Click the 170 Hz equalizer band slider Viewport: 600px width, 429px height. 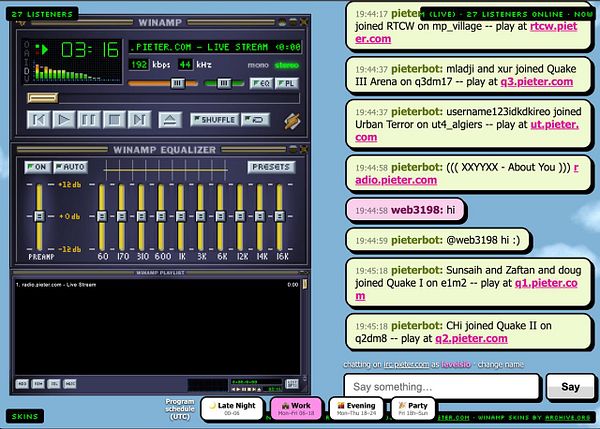pos(122,217)
